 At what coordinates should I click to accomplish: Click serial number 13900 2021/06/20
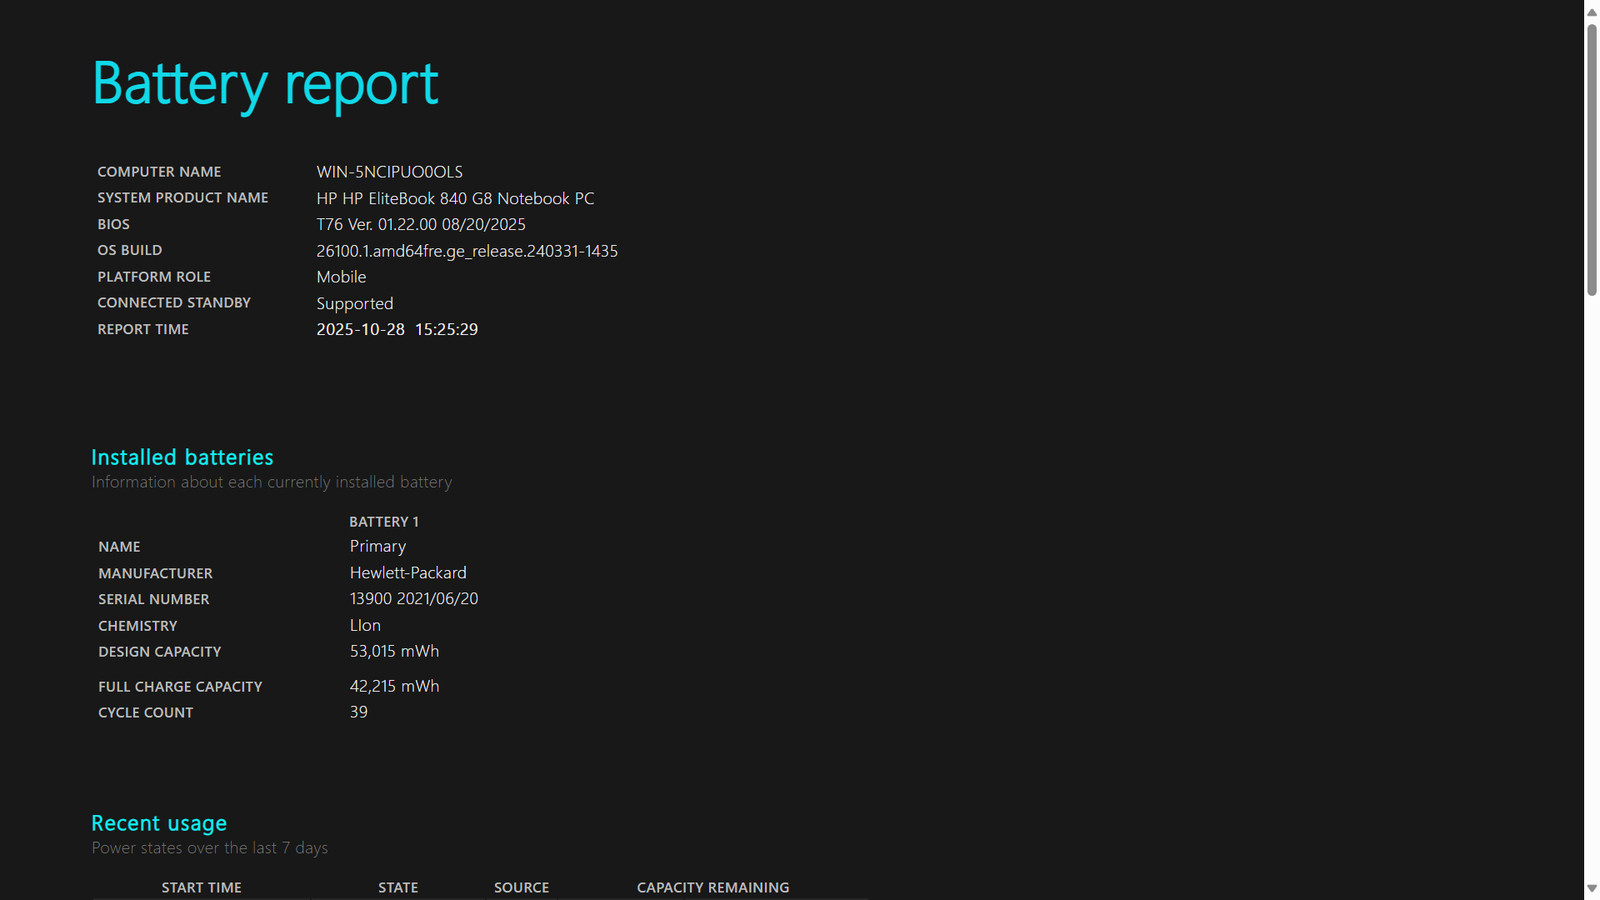[414, 599]
